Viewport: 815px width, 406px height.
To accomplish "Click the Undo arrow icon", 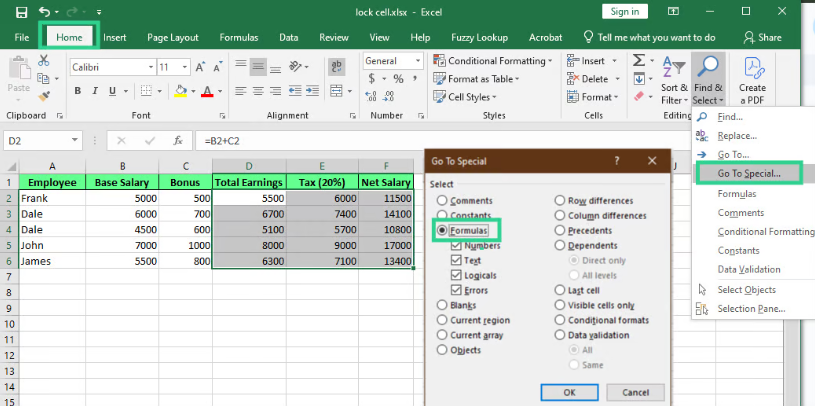I will coord(43,11).
